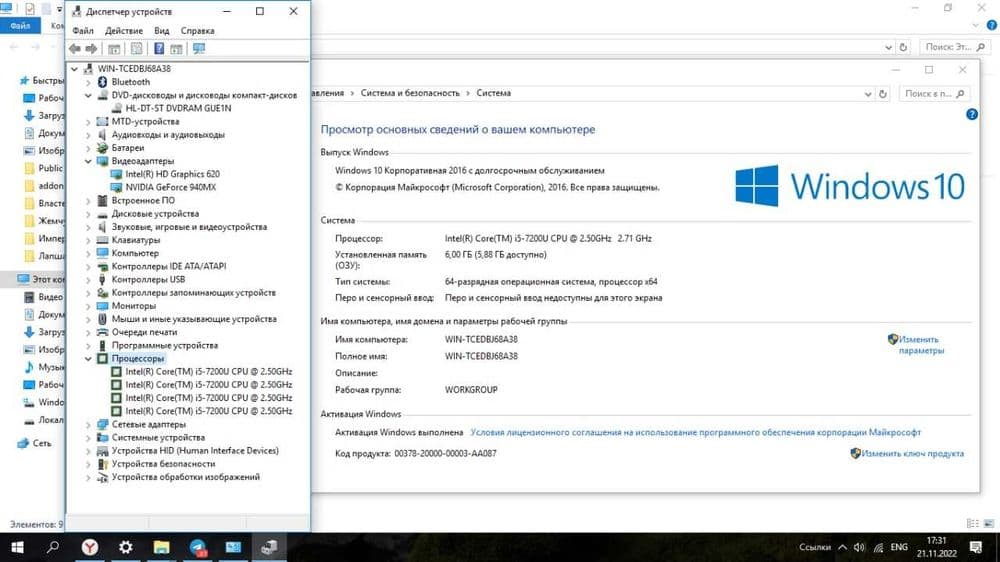Expand the Bluetooth category
The image size is (1000, 562).
[88, 82]
